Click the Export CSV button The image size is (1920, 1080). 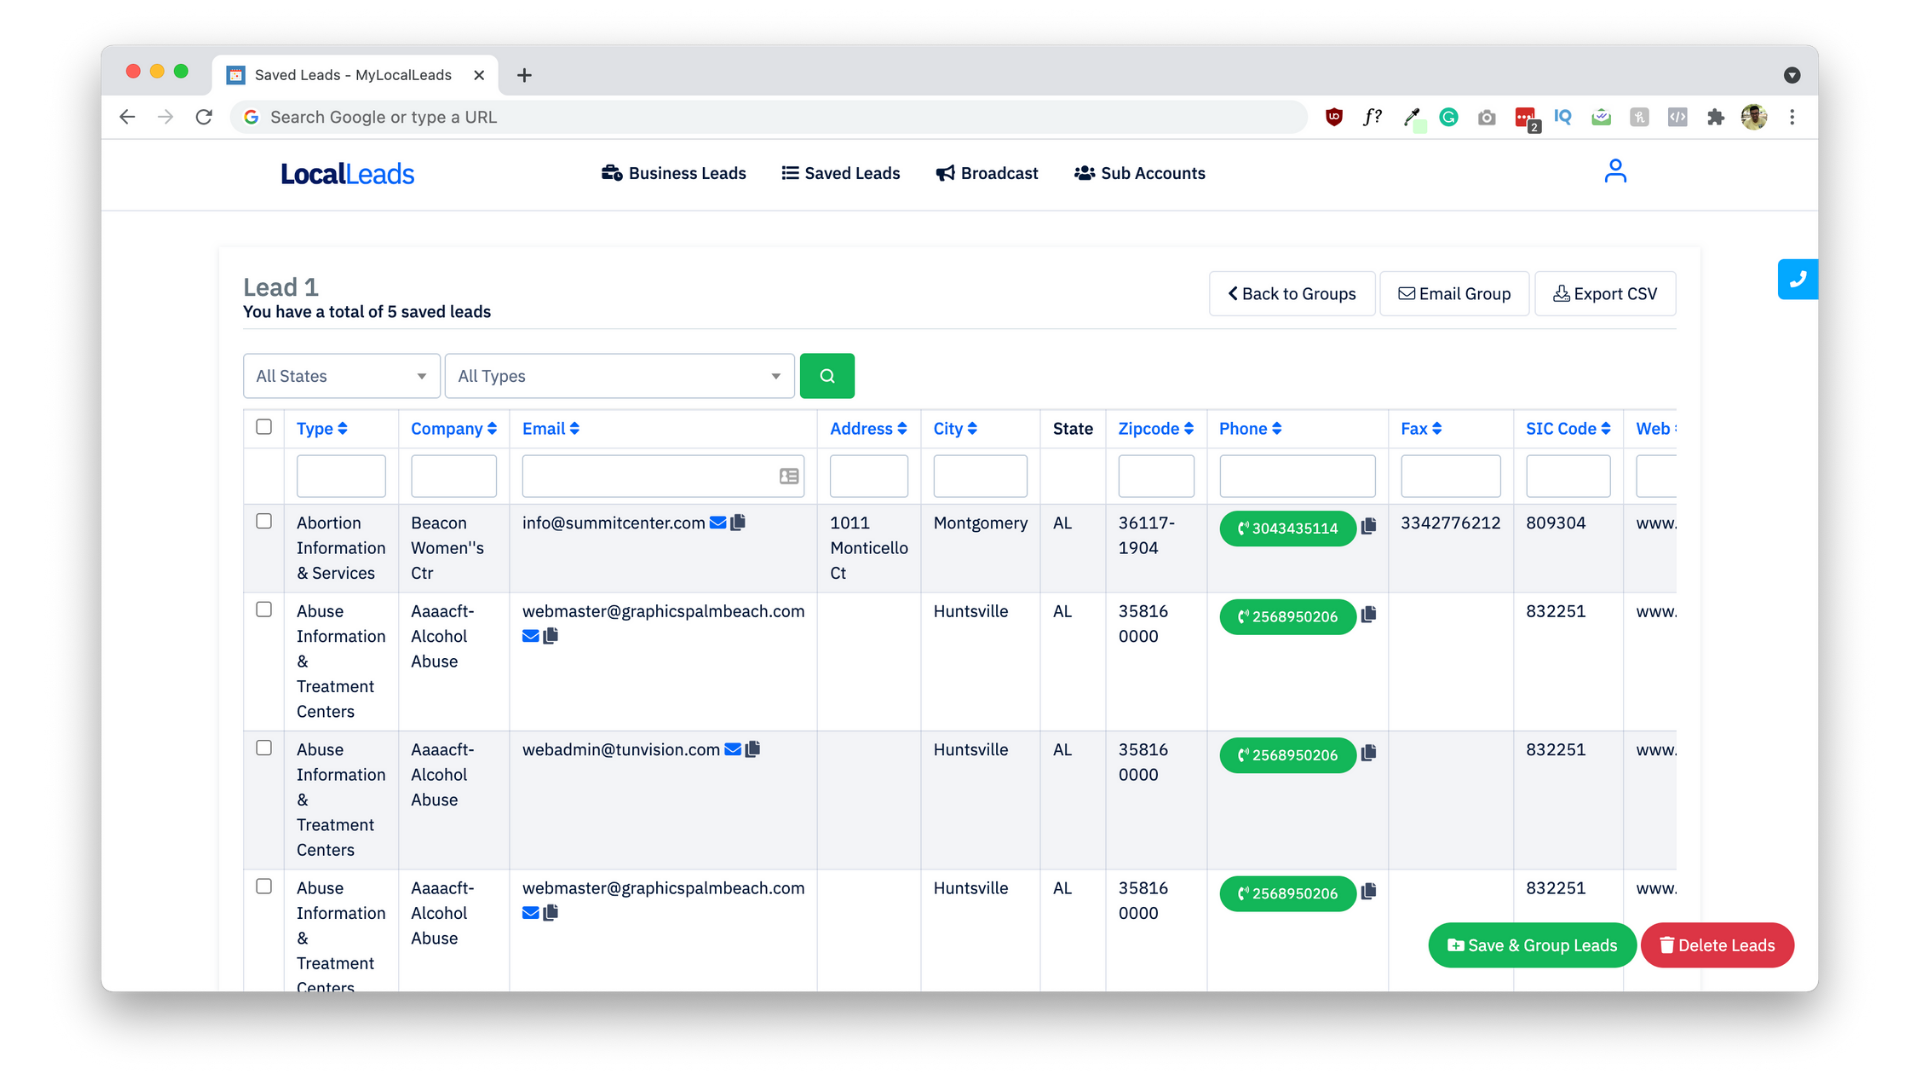[x=1604, y=294]
